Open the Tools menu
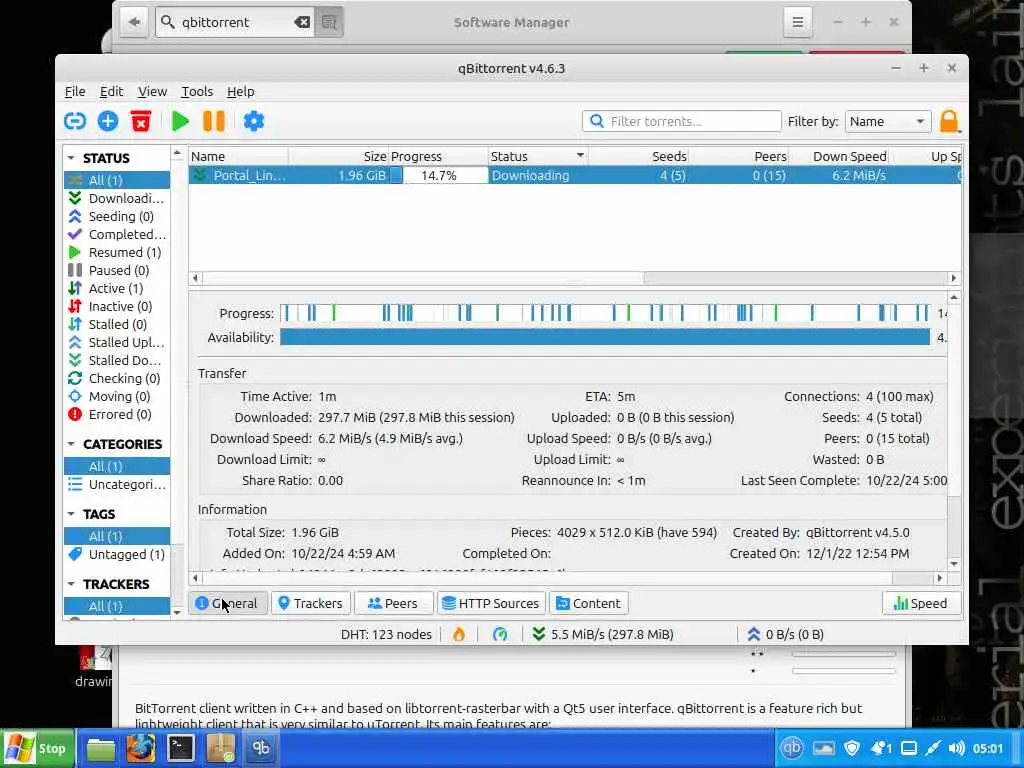1024x768 pixels. pos(197,91)
